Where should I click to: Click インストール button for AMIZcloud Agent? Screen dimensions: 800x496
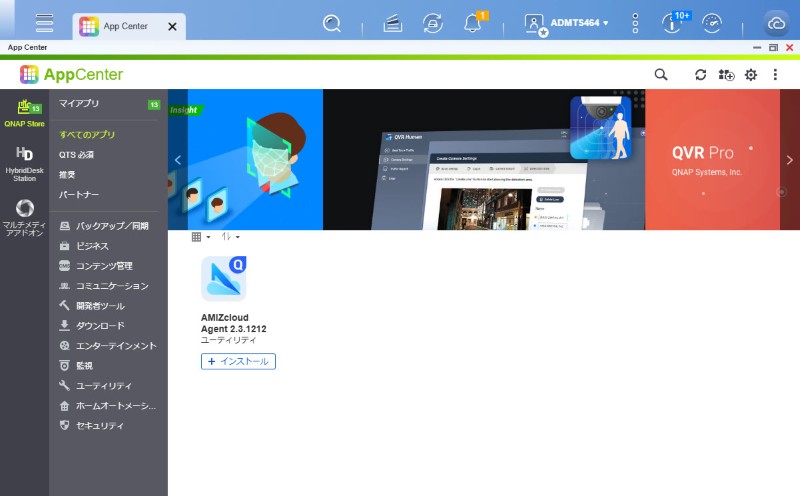(238, 361)
